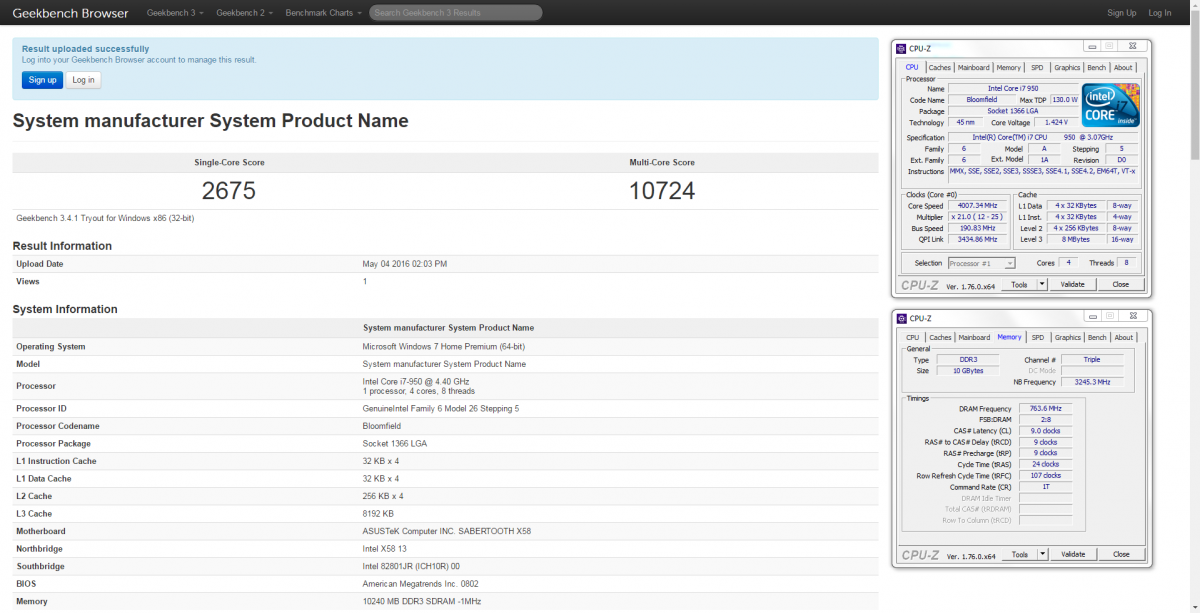The image size is (1200, 613).
Task: Select the Mainboard tab in the Memory-tab CPU-Z window
Action: click(x=973, y=338)
